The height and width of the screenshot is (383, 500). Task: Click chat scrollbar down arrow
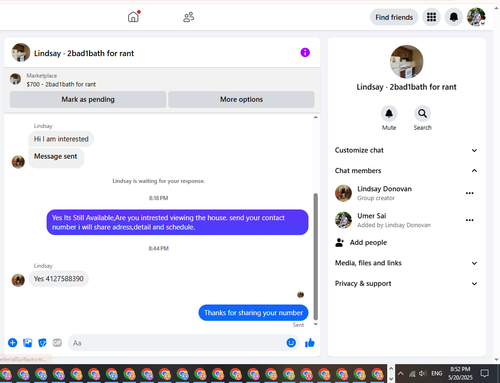315,324
